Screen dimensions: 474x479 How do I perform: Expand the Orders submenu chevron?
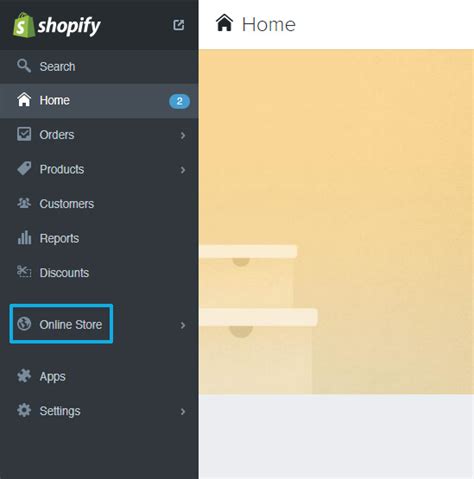click(x=183, y=135)
